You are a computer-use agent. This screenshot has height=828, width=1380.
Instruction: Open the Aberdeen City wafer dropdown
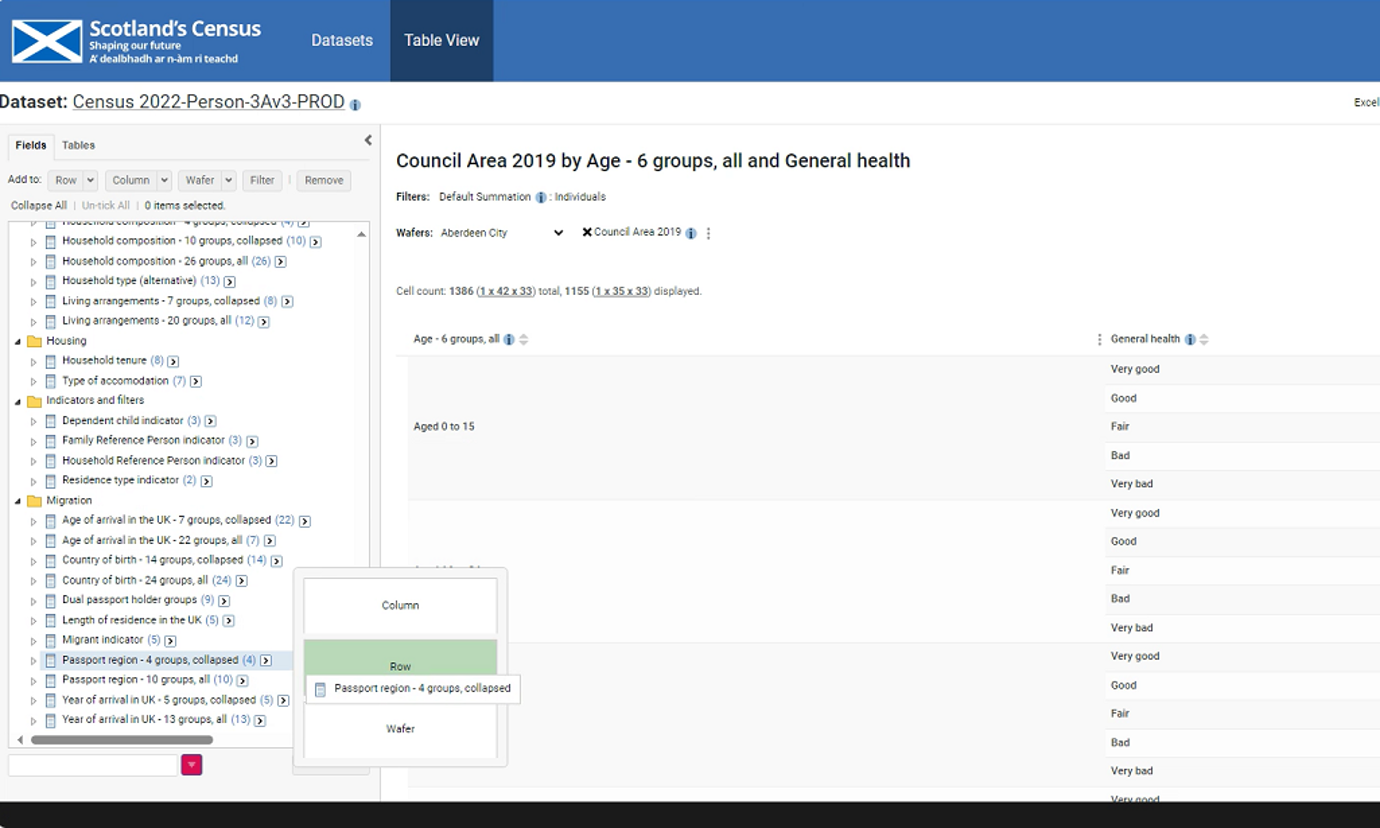pyautogui.click(x=502, y=233)
